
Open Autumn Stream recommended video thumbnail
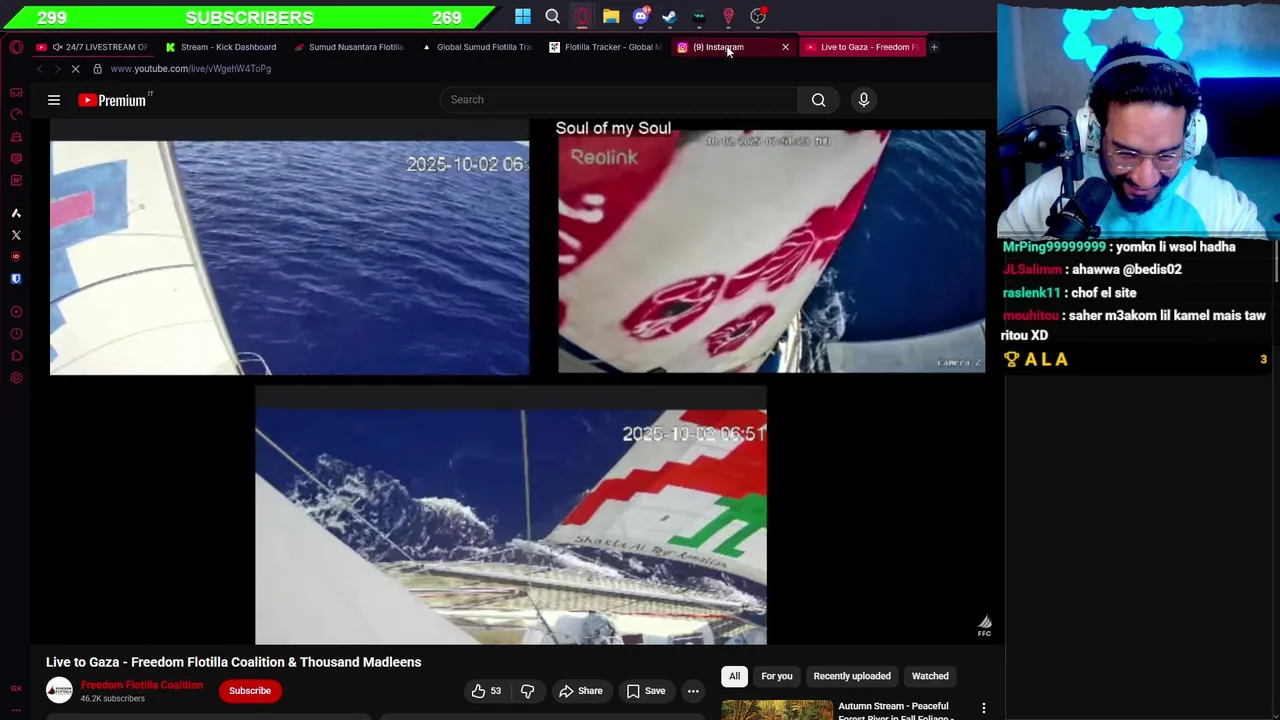[777, 710]
